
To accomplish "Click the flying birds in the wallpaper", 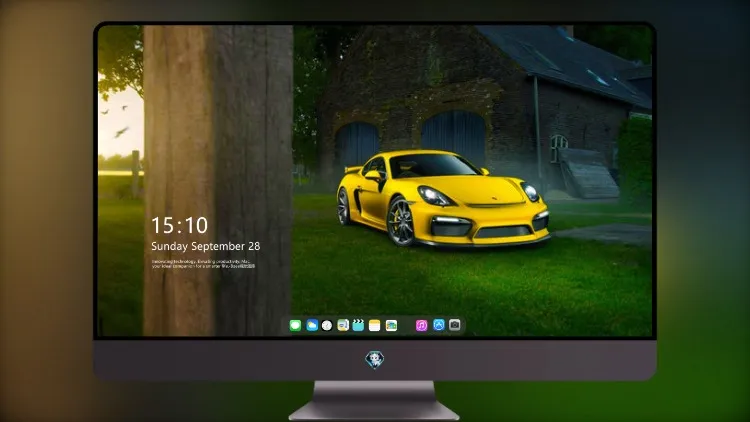I will (x=116, y=122).
